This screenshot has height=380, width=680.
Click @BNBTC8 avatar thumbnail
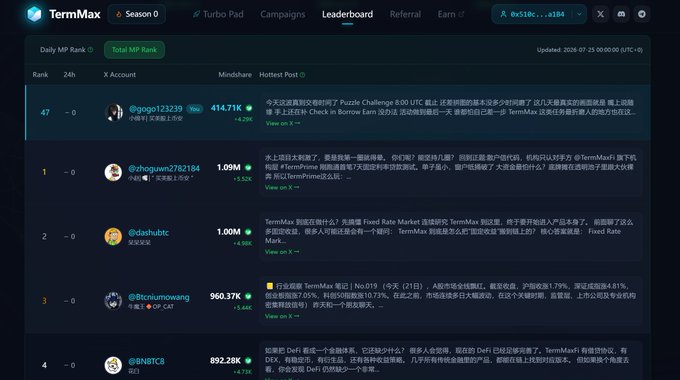coord(113,365)
